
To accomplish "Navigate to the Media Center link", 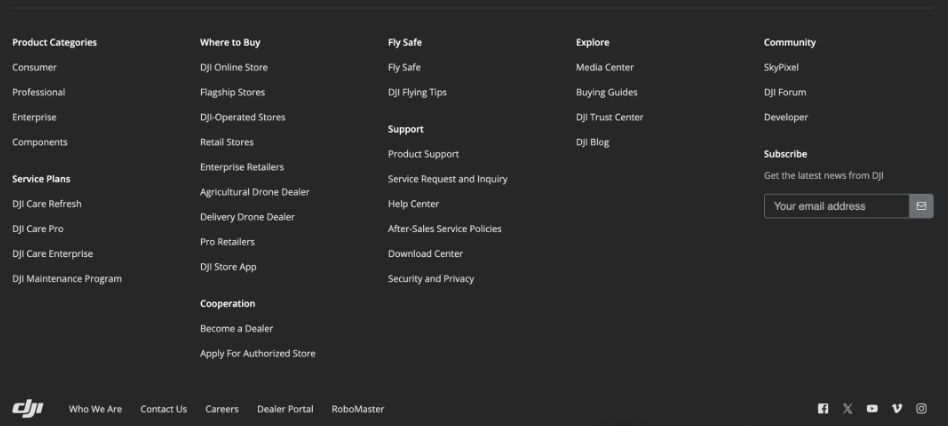I will tap(605, 68).
